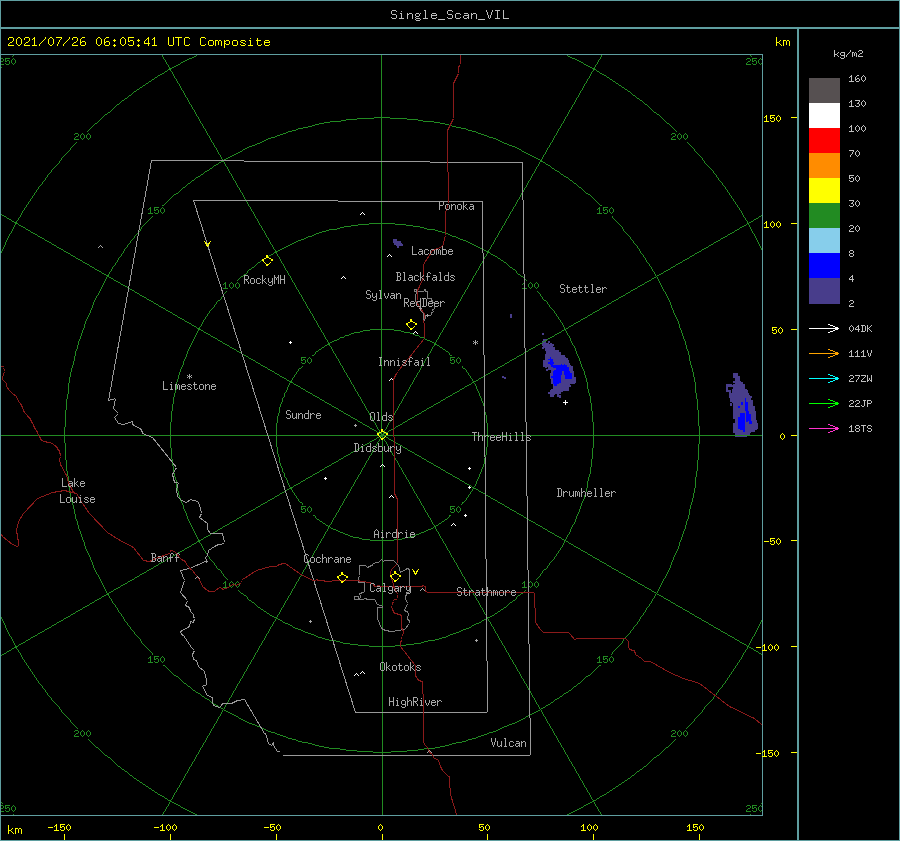Screen dimensions: 900x841
Task: Click the blue 4-8 legend swatch
Action: (824, 265)
